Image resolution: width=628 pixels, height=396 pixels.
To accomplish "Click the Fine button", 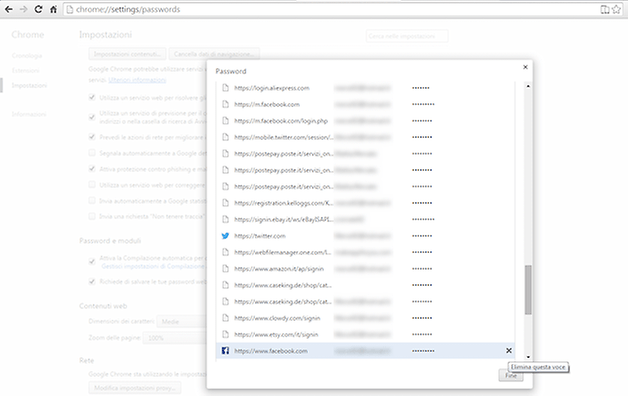I will pyautogui.click(x=511, y=376).
